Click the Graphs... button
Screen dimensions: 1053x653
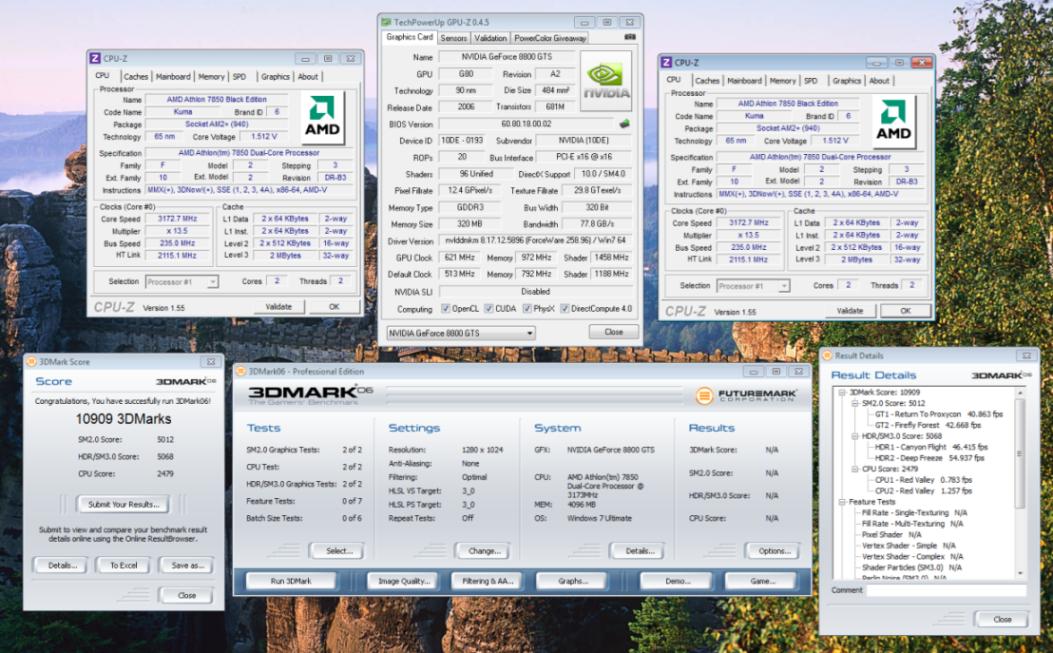click(572, 581)
